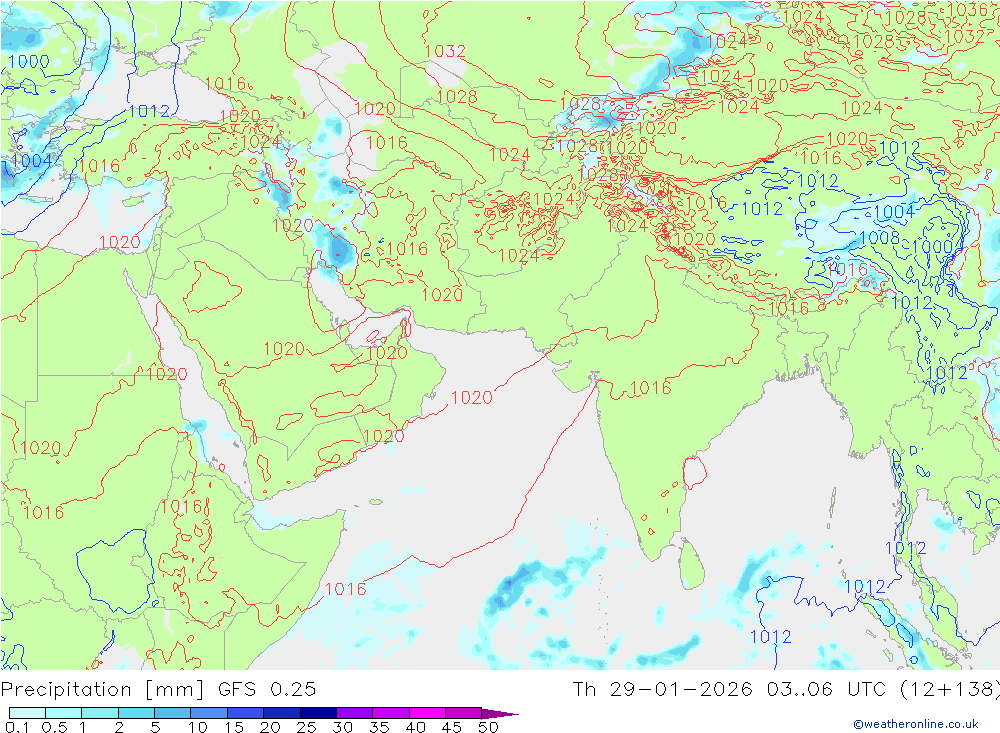
Task: Click the legend color between 40 and 45
Action: 427,713
